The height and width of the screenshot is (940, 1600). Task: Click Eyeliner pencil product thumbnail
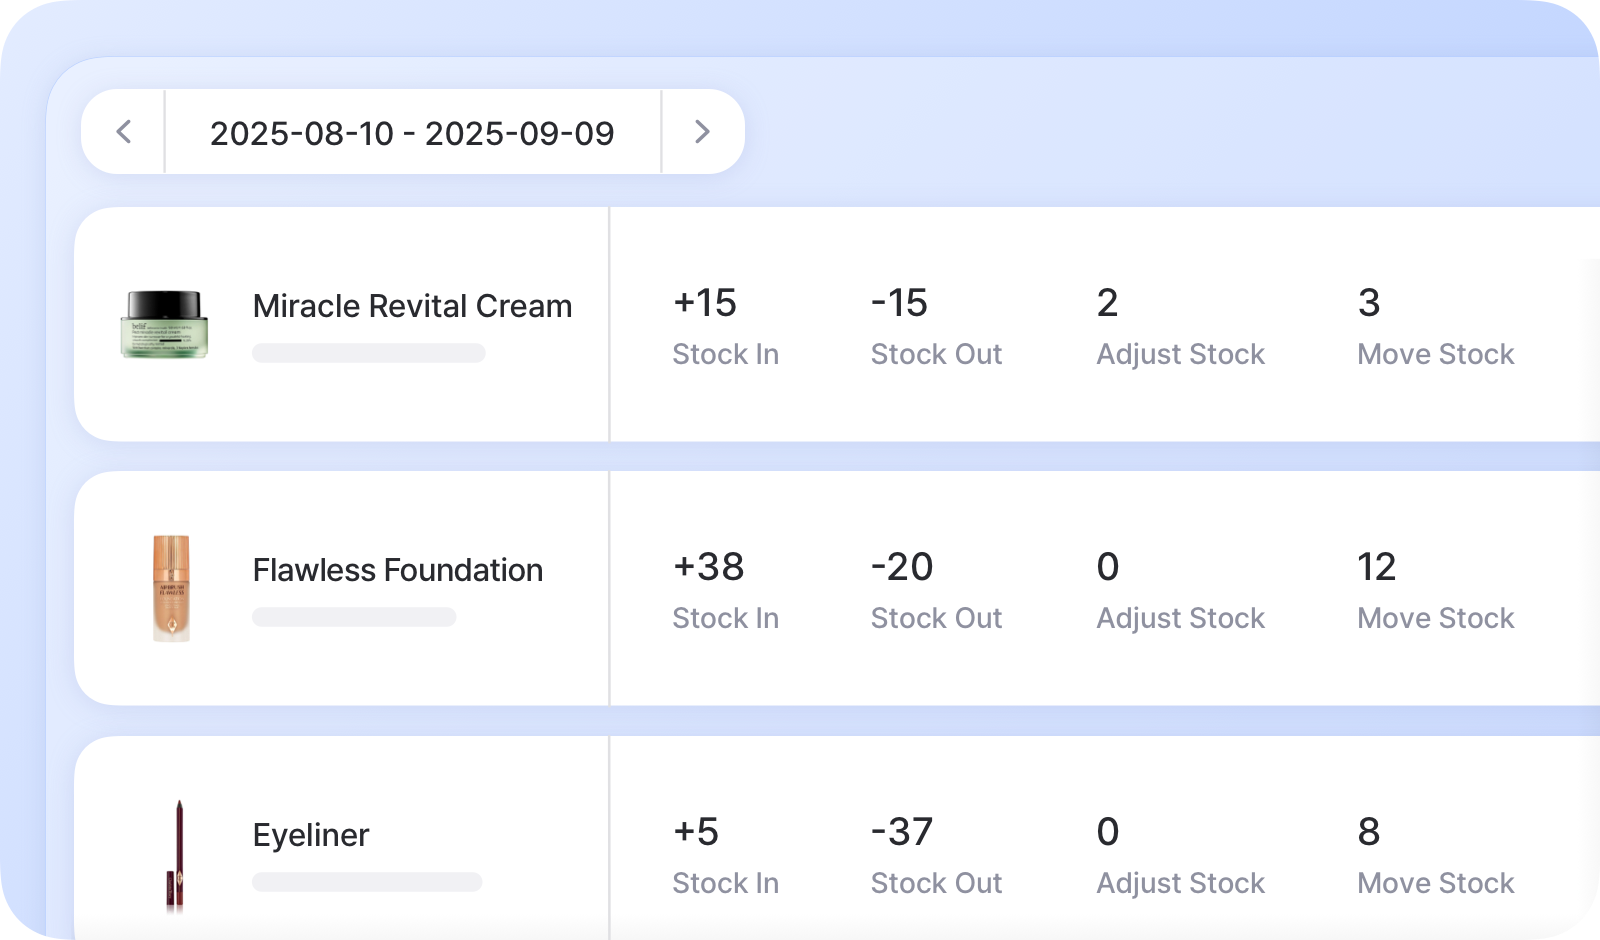pyautogui.click(x=176, y=855)
